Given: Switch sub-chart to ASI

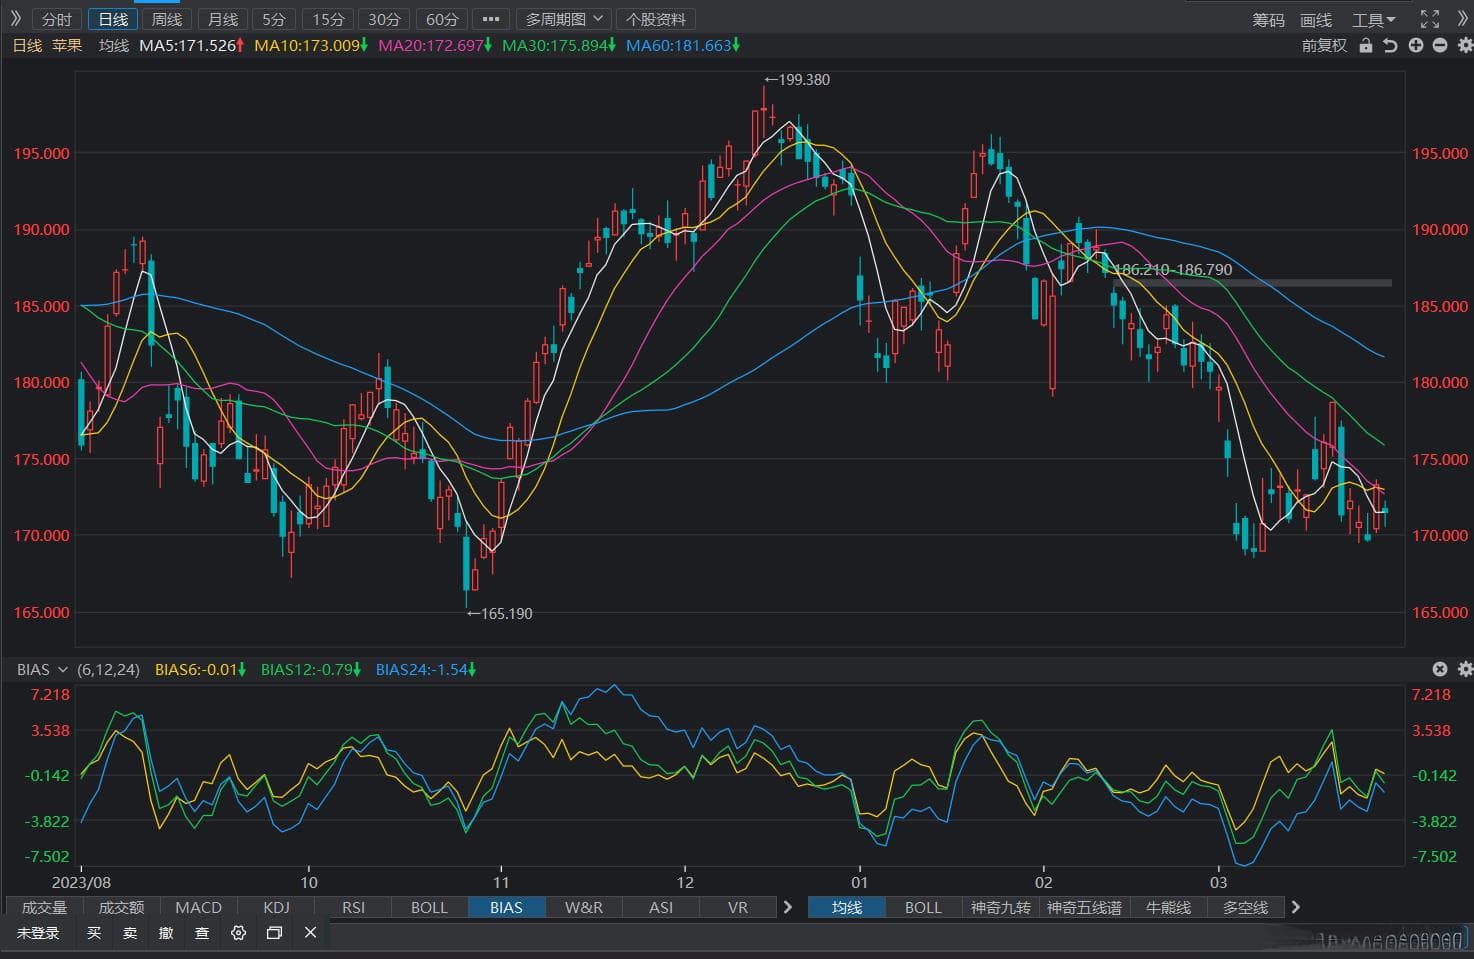Looking at the screenshot, I should (x=661, y=907).
